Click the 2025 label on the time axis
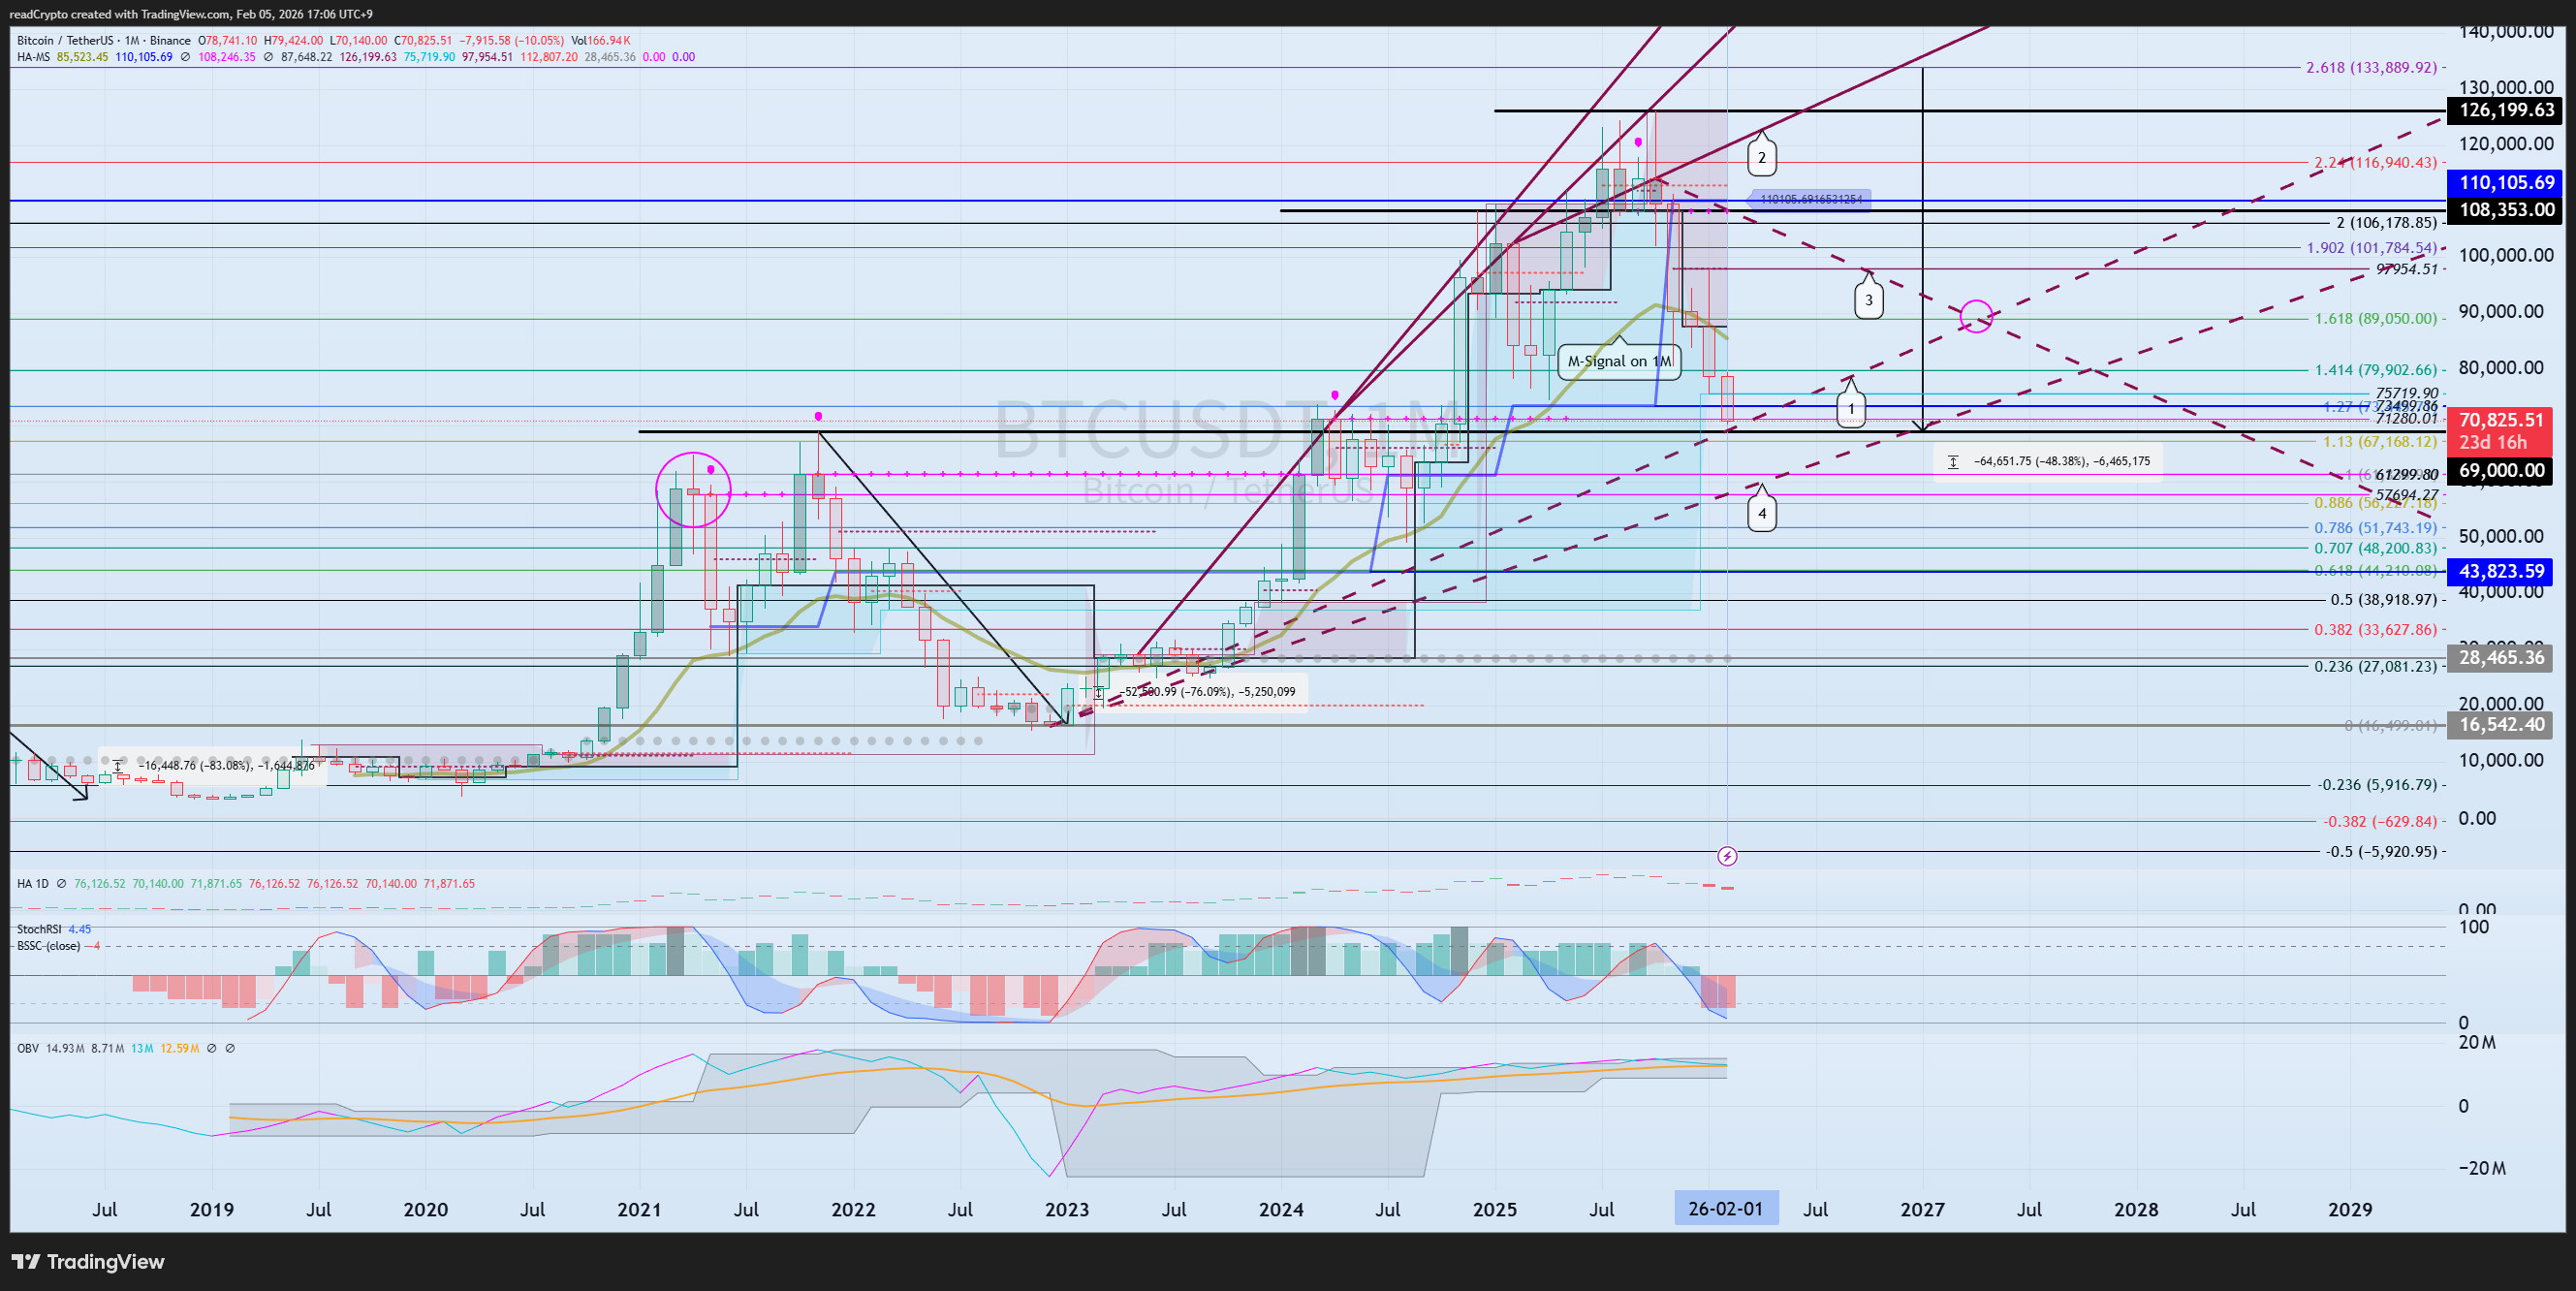This screenshot has height=1291, width=2576. click(x=1495, y=1209)
